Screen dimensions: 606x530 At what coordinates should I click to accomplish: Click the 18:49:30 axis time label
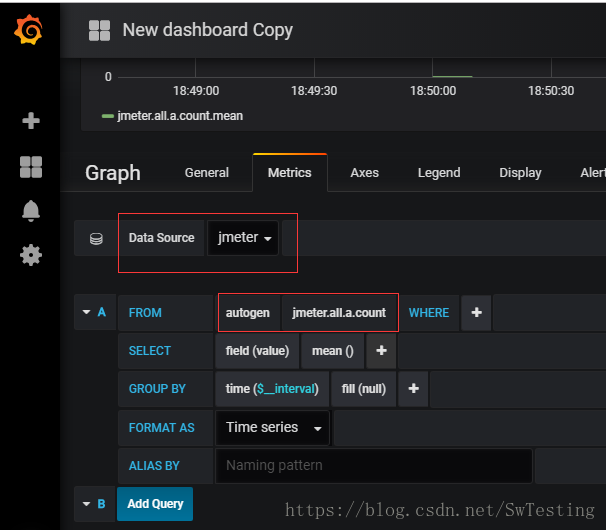click(x=314, y=91)
